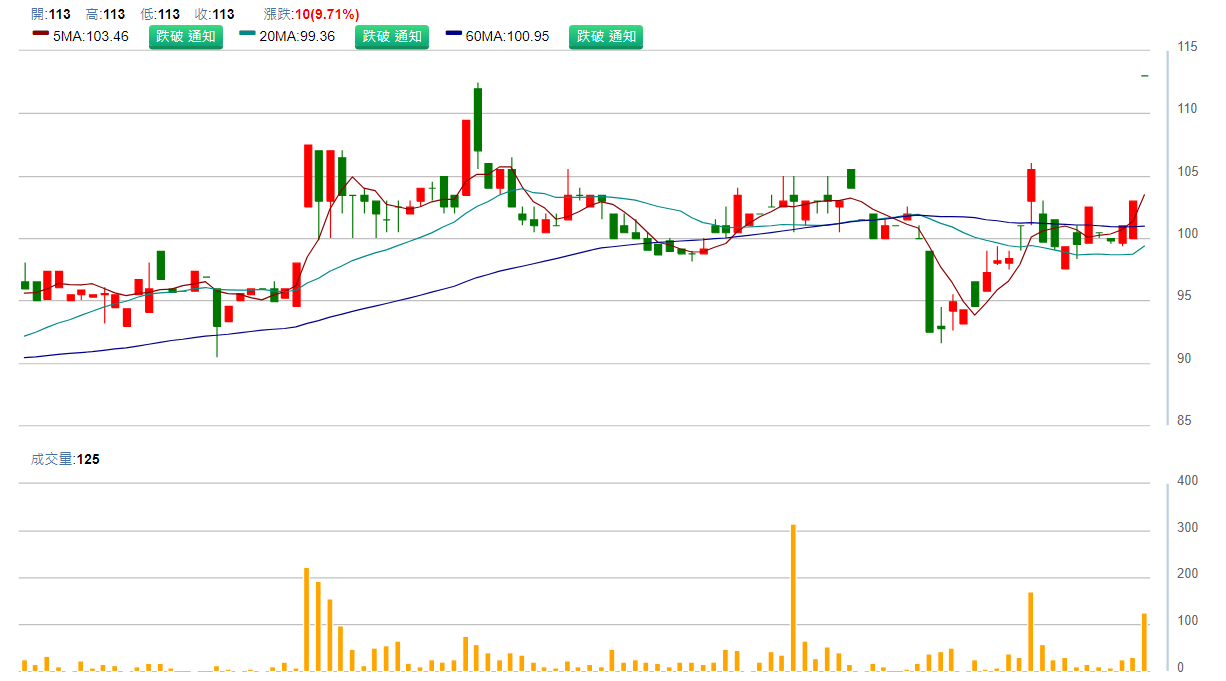Click the 400 volume axis label
1226x681 pixels.
coord(1188,481)
